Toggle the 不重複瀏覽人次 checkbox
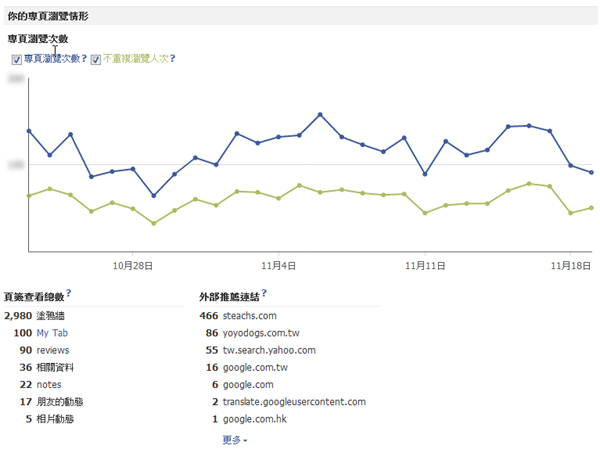Viewport: 600px width, 449px height. (x=96, y=60)
